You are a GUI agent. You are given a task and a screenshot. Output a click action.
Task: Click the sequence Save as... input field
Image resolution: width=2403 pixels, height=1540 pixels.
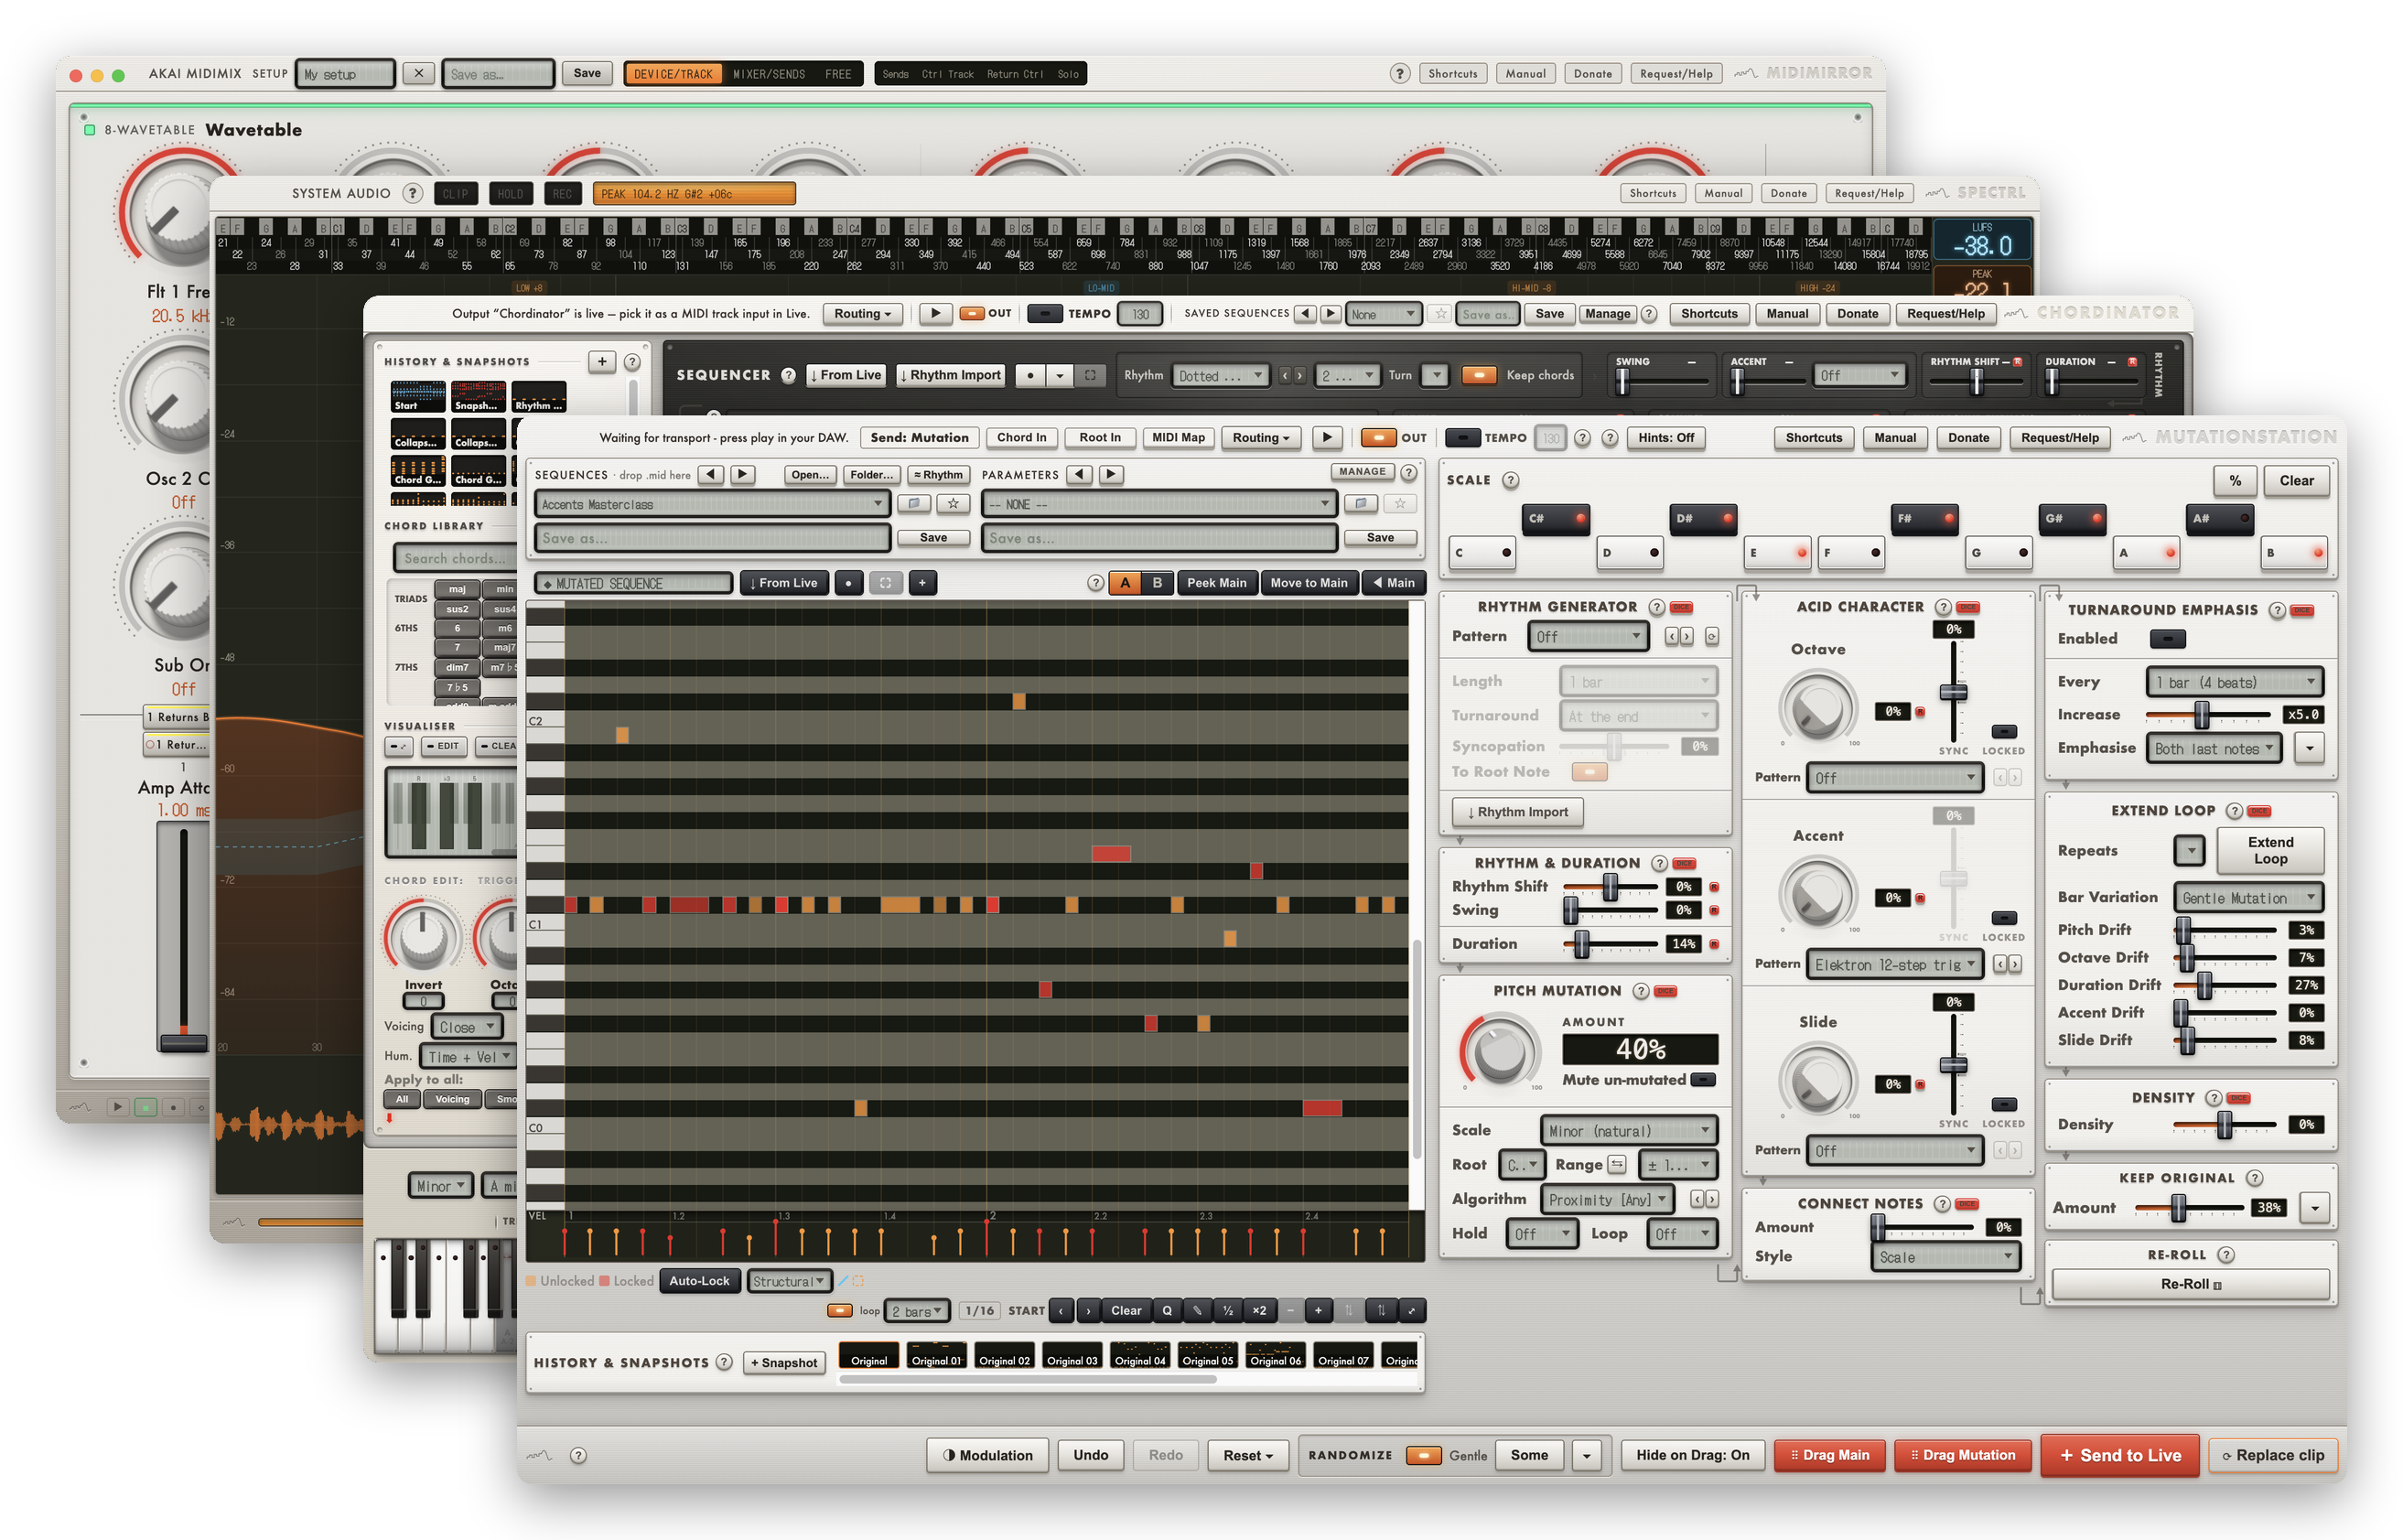click(711, 538)
